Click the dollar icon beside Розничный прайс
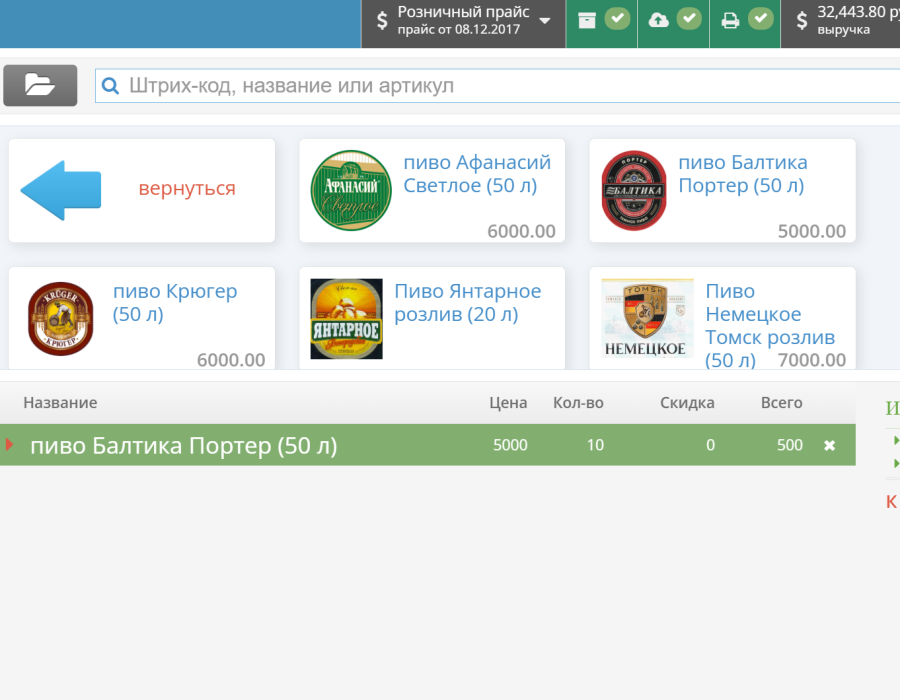 (382, 21)
